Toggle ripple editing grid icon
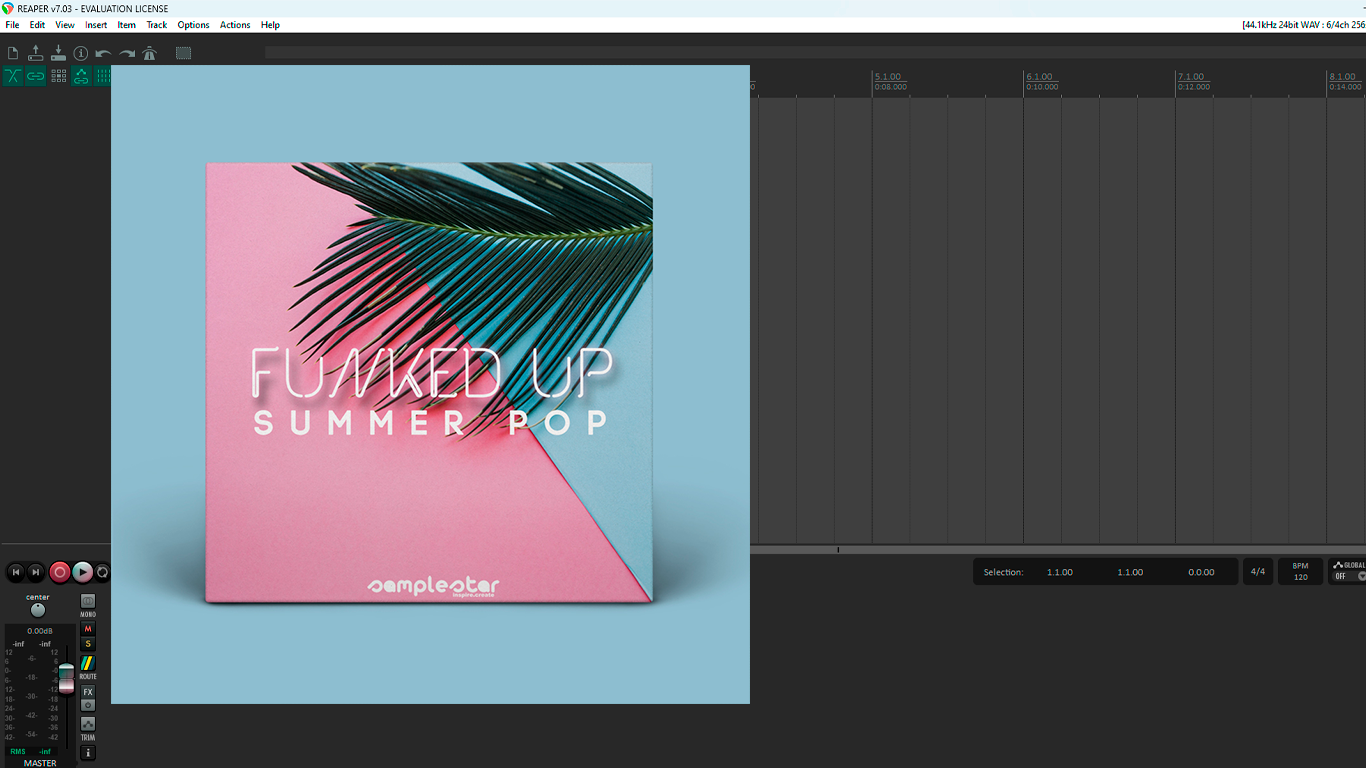 [59, 76]
